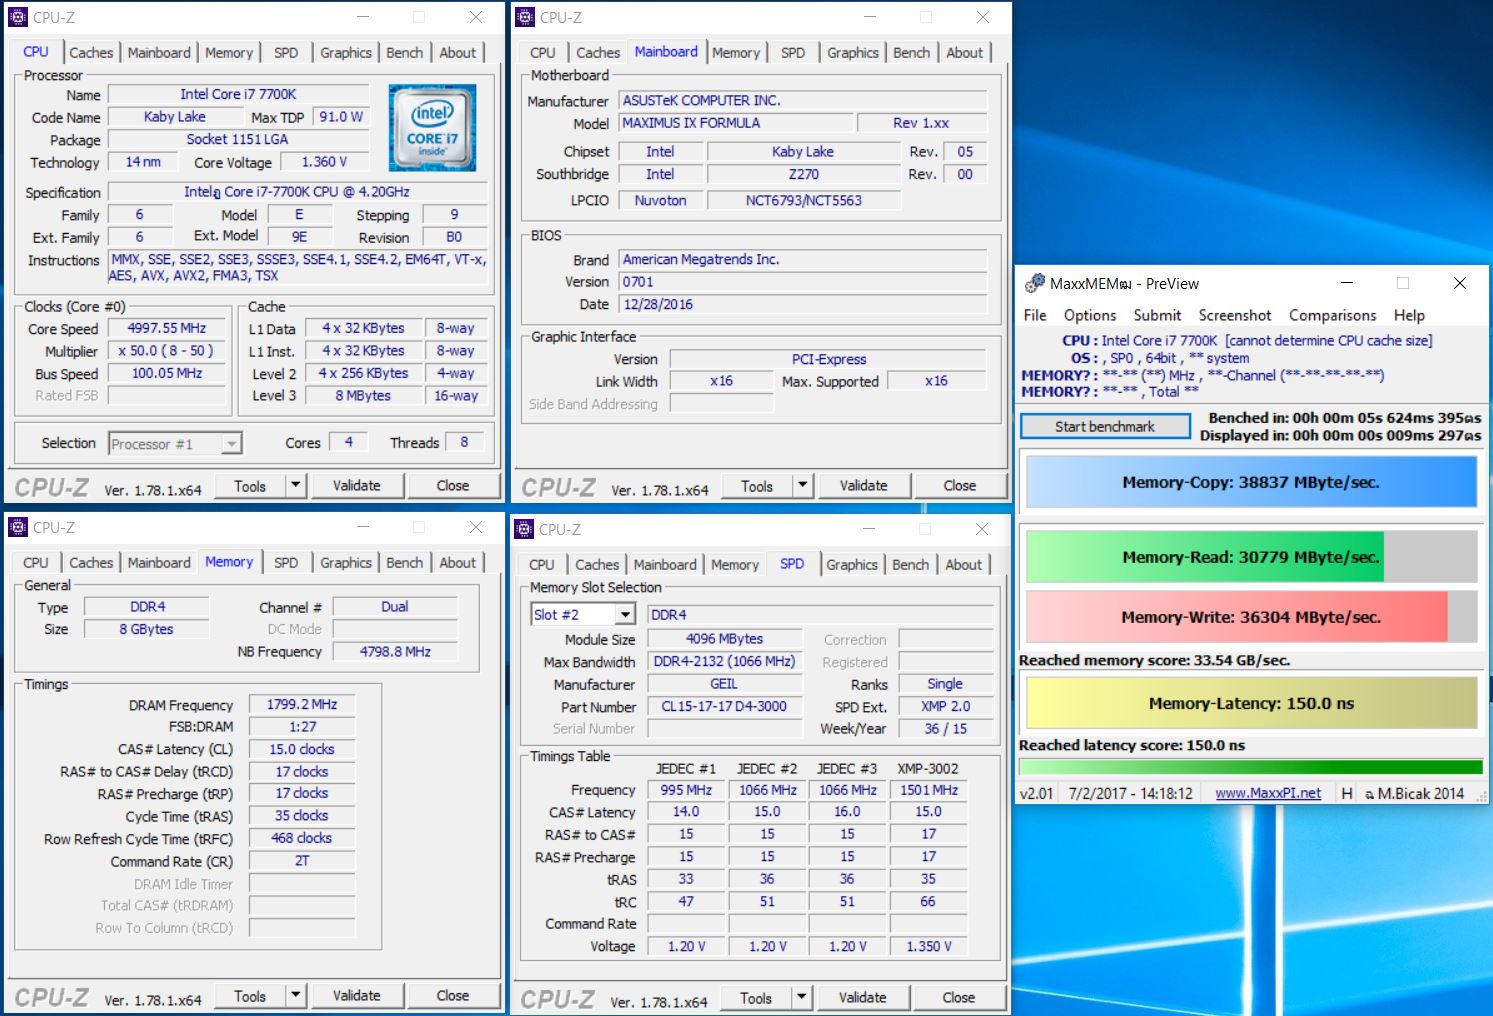Click Memory-Read 30779 MByte/sec result bar
This screenshot has height=1016, width=1493.
click(1251, 557)
